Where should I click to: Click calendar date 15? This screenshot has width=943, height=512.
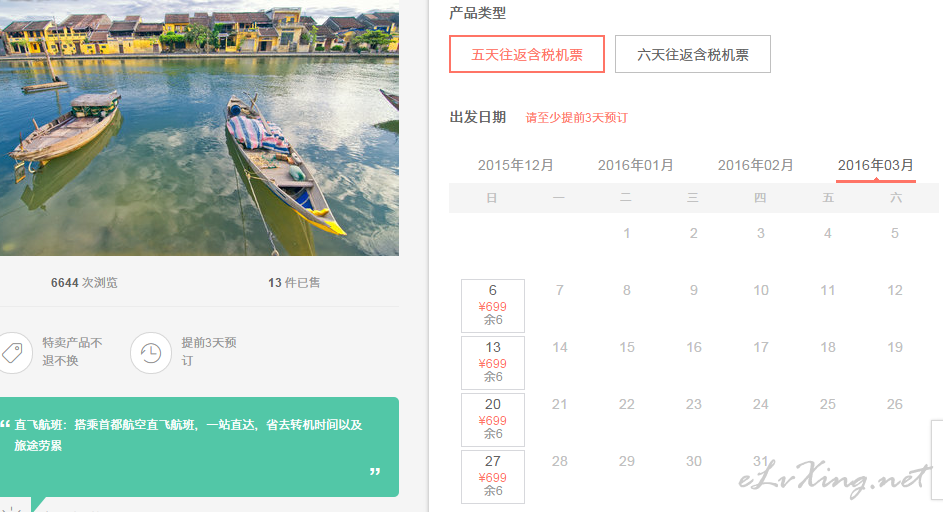[x=627, y=347]
